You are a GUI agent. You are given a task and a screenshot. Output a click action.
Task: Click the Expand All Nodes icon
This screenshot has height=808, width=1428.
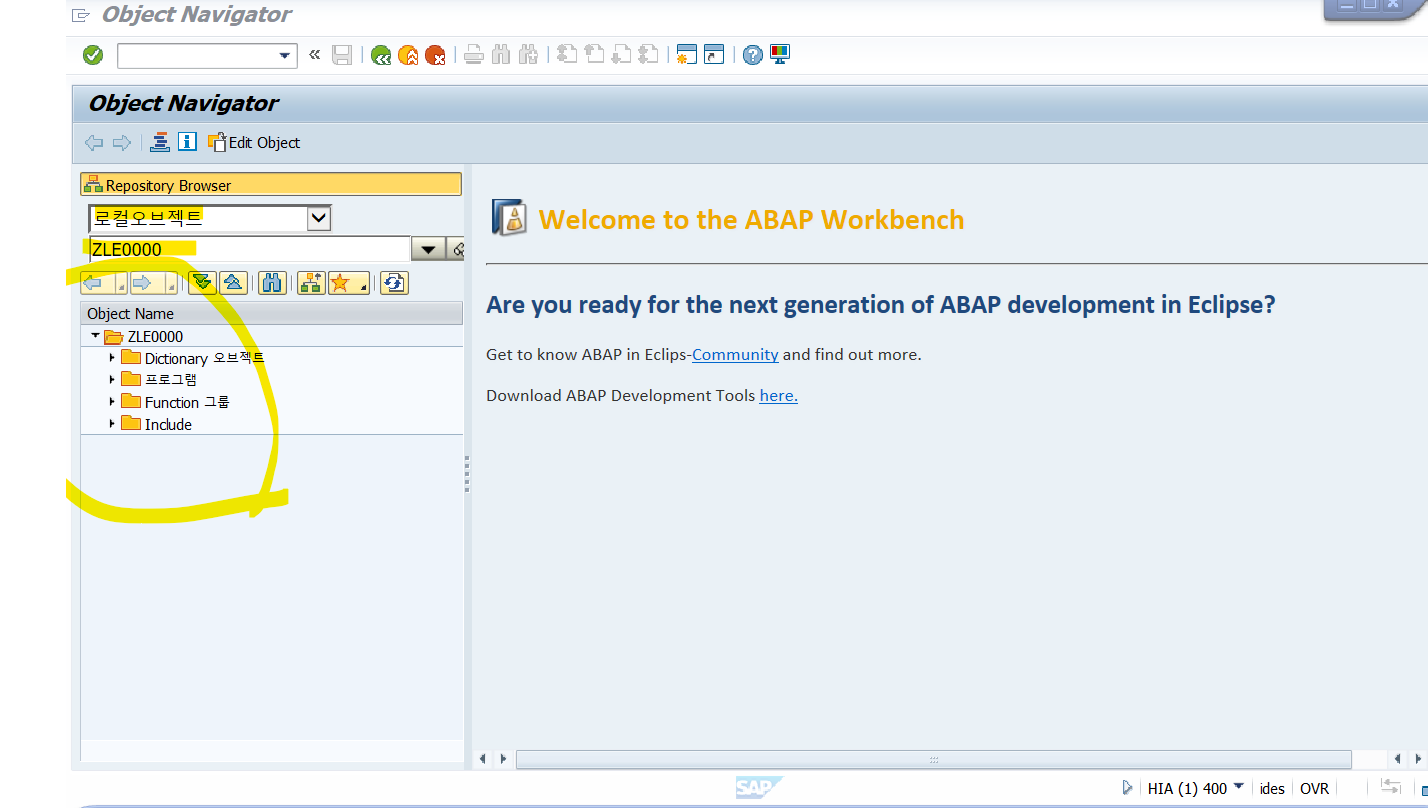click(x=203, y=283)
